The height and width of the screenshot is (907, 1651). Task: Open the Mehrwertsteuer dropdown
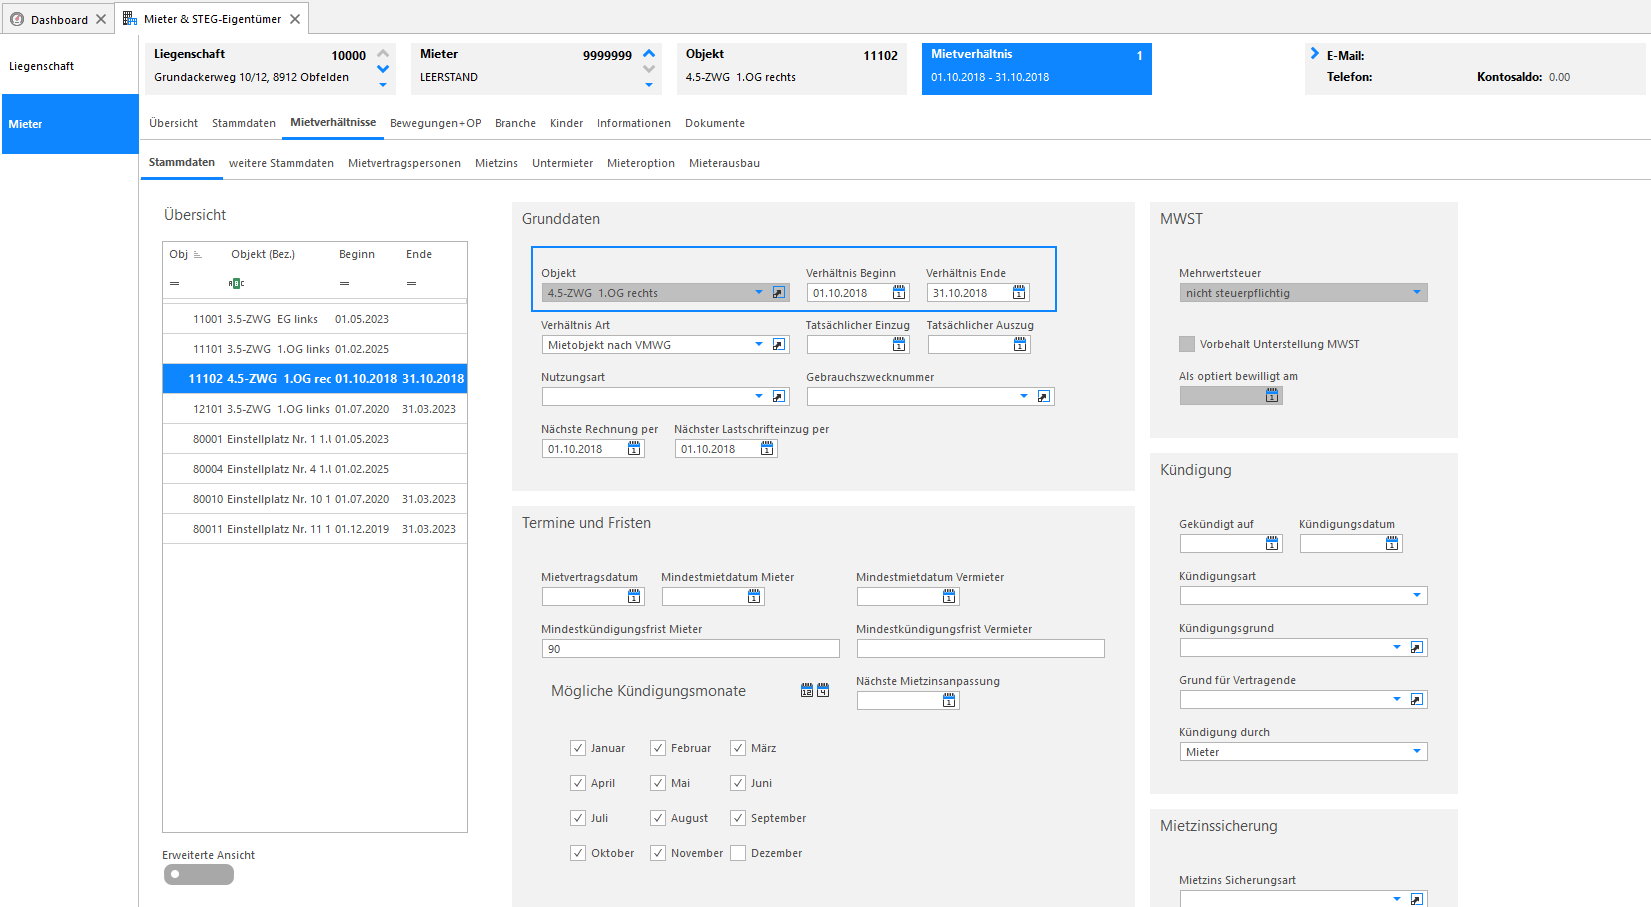point(1417,293)
